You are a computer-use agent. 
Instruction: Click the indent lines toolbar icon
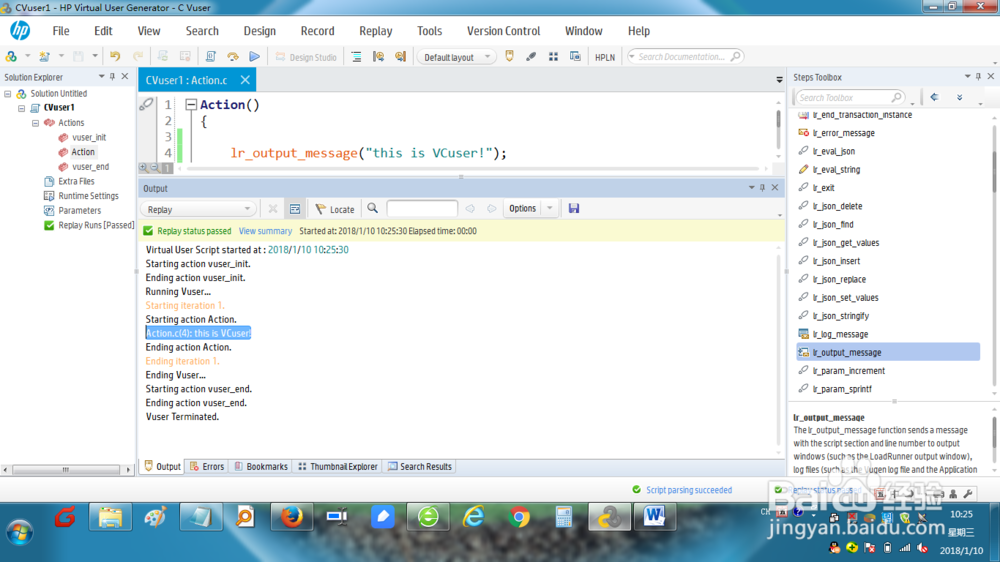tap(357, 57)
